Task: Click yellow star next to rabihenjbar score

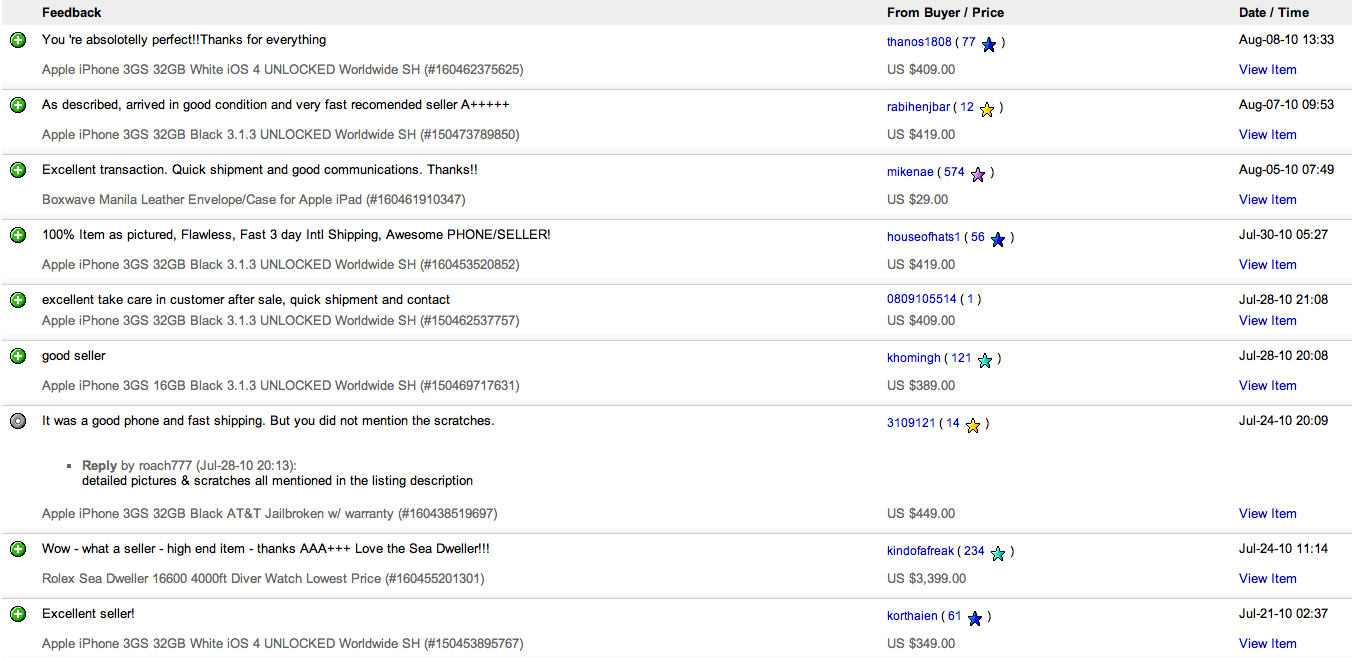Action: click(x=987, y=109)
